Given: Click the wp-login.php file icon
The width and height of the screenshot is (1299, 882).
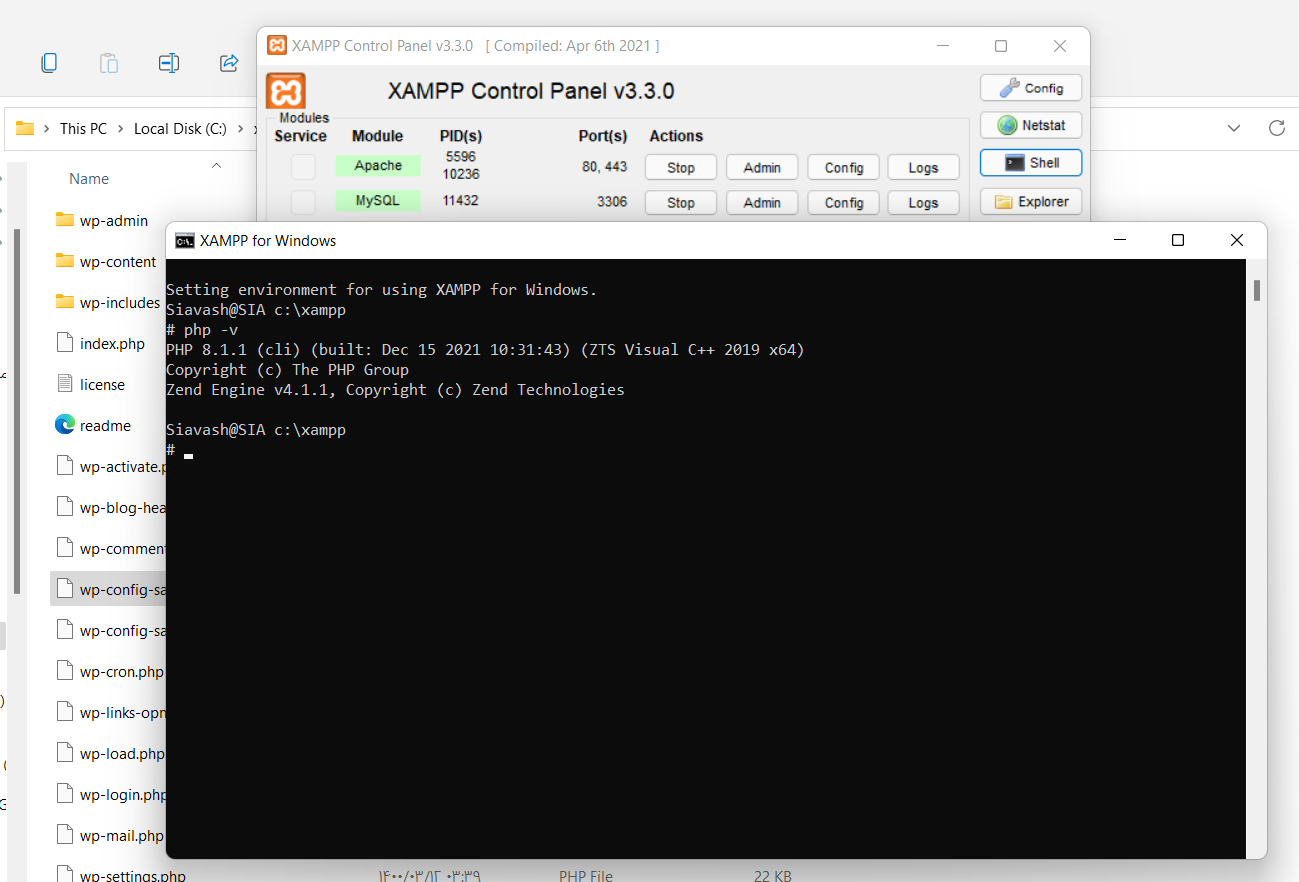Looking at the screenshot, I should click(x=65, y=794).
